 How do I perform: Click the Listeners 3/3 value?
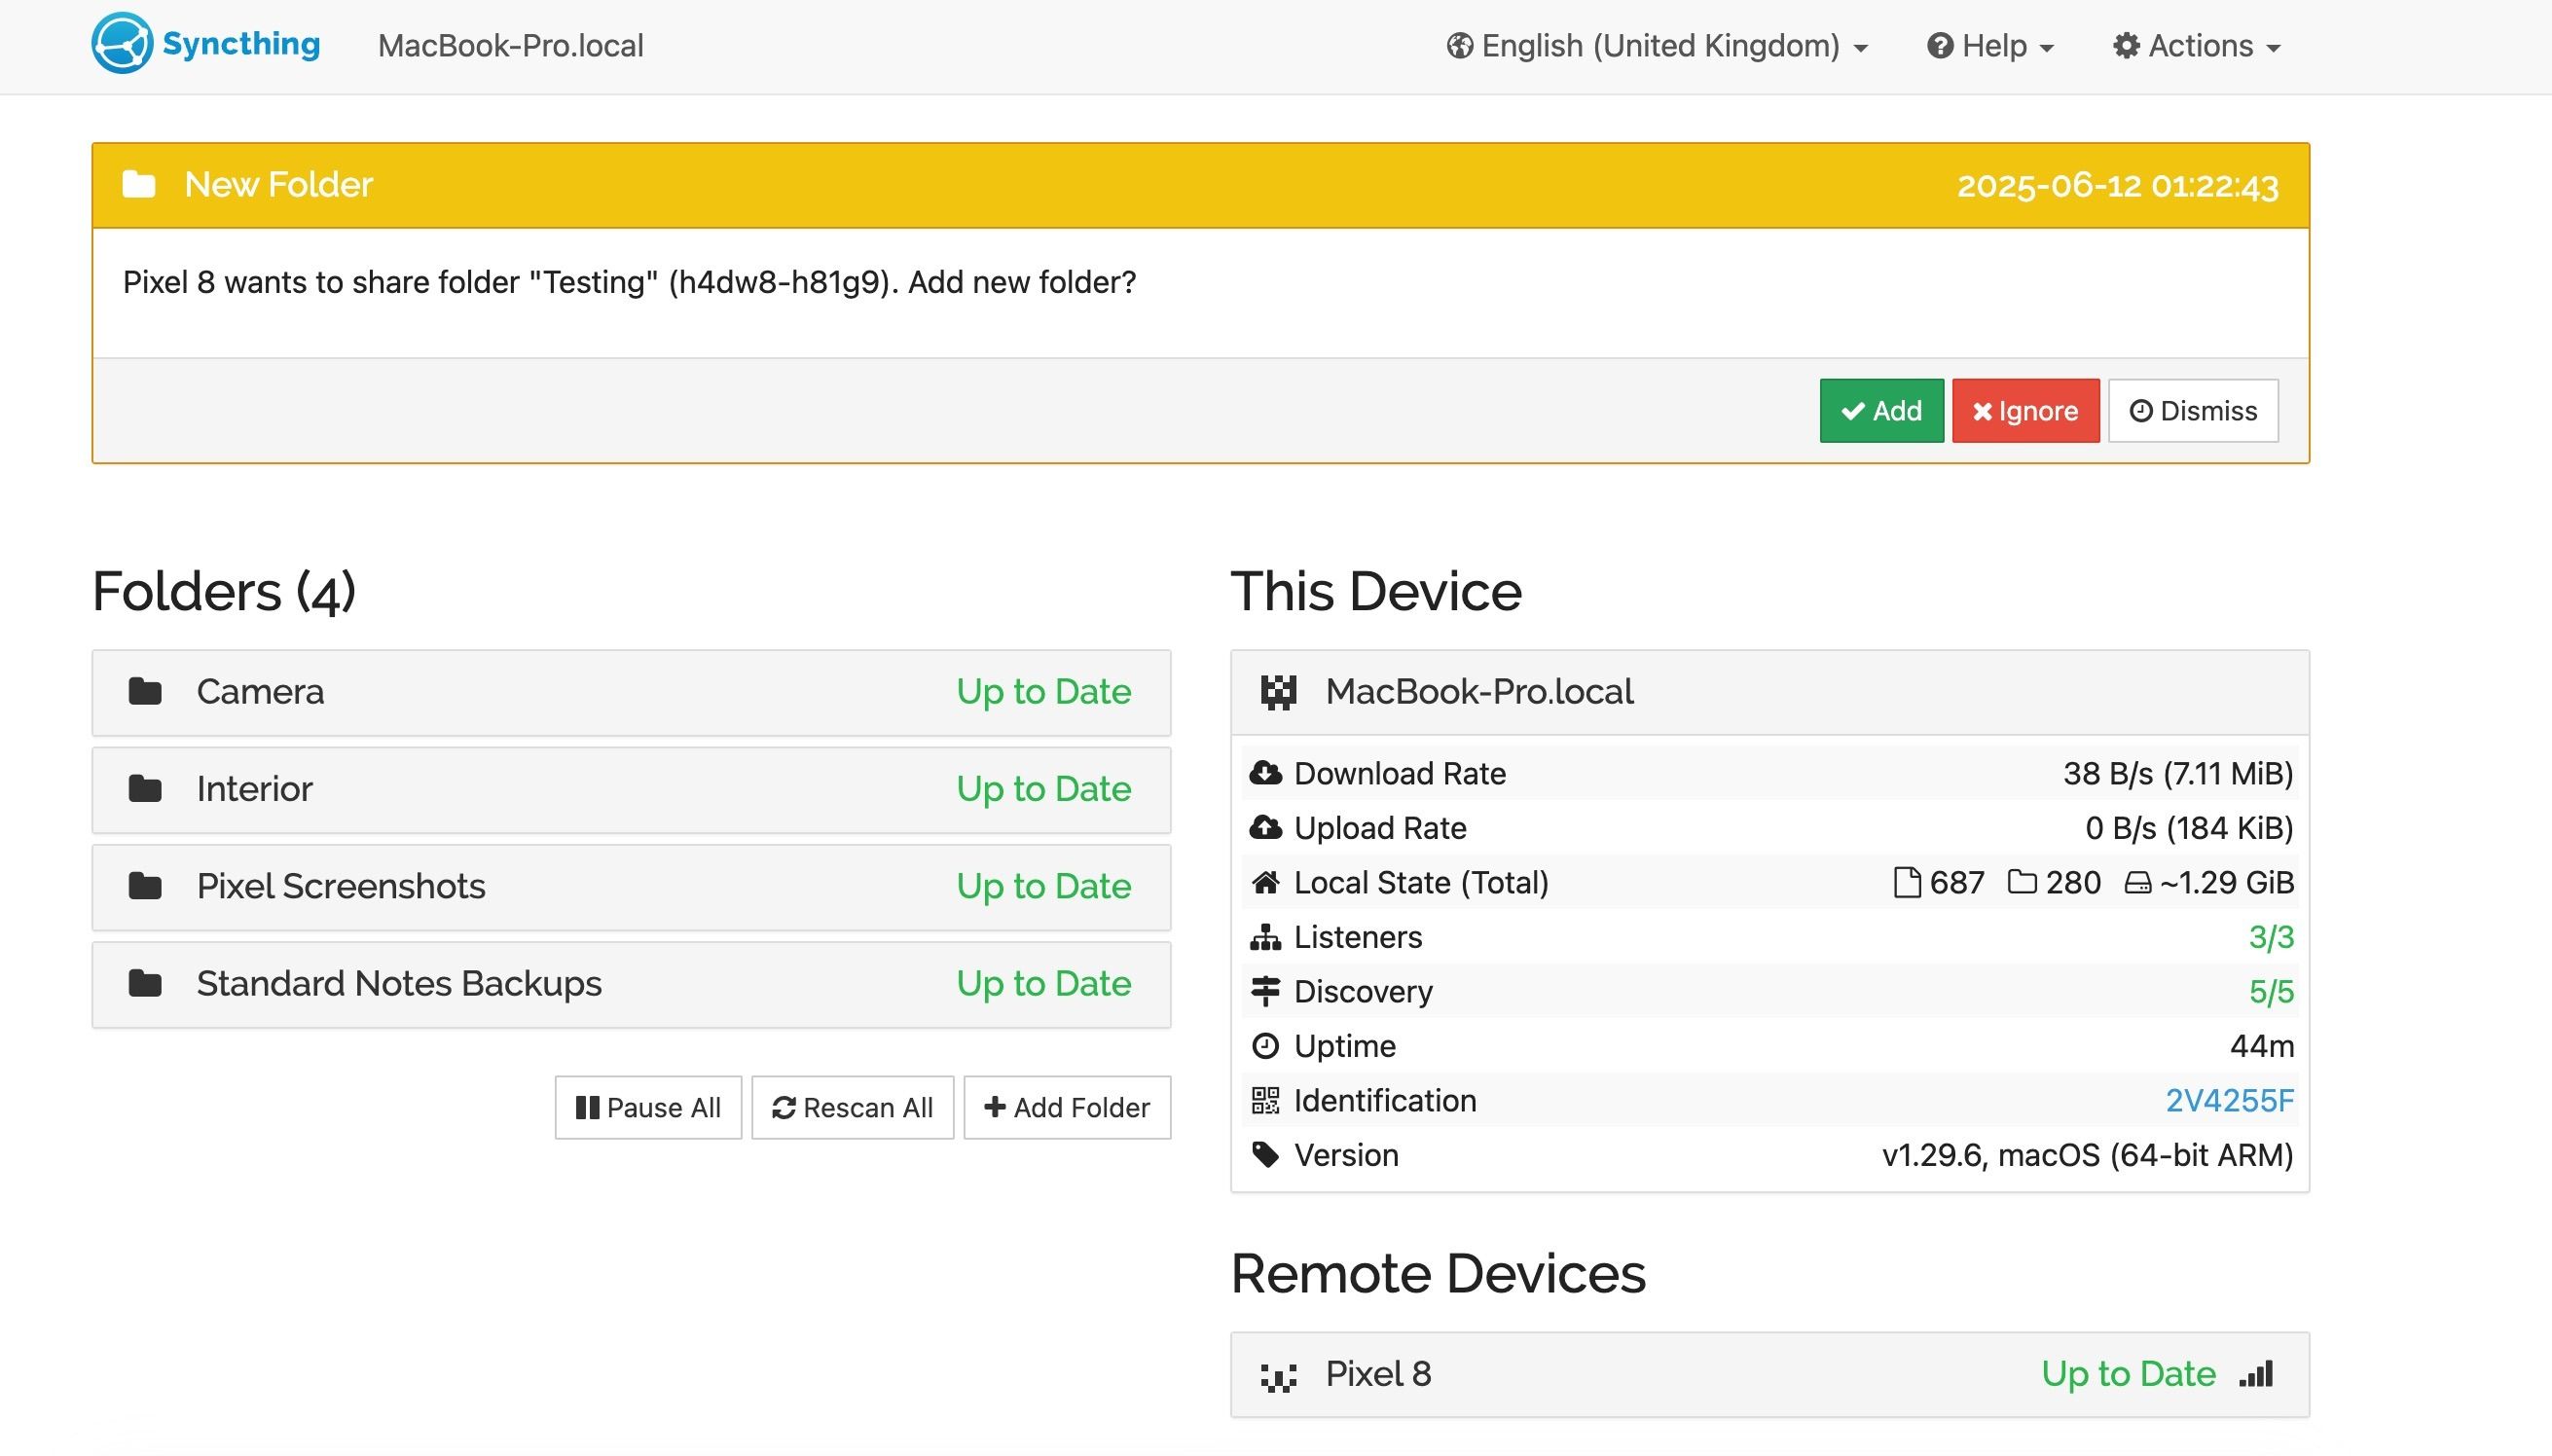[x=2271, y=937]
